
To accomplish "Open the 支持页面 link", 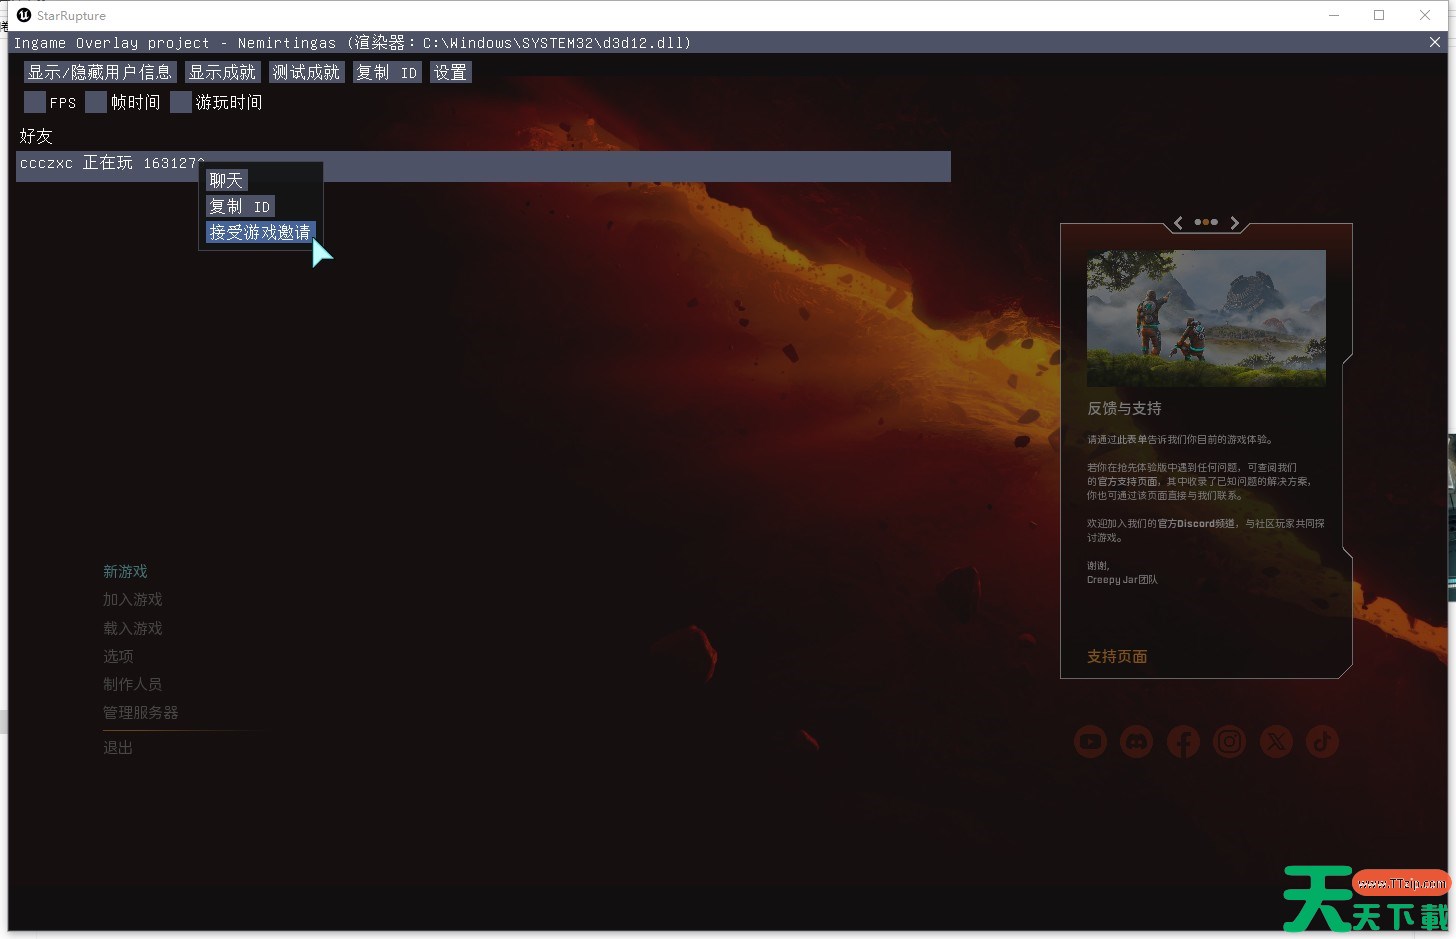I will coord(1117,656).
